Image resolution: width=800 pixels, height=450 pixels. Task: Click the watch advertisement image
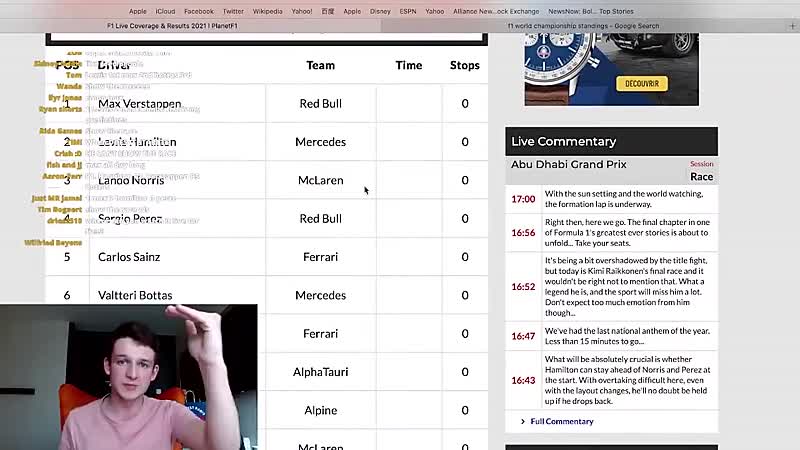pyautogui.click(x=611, y=55)
